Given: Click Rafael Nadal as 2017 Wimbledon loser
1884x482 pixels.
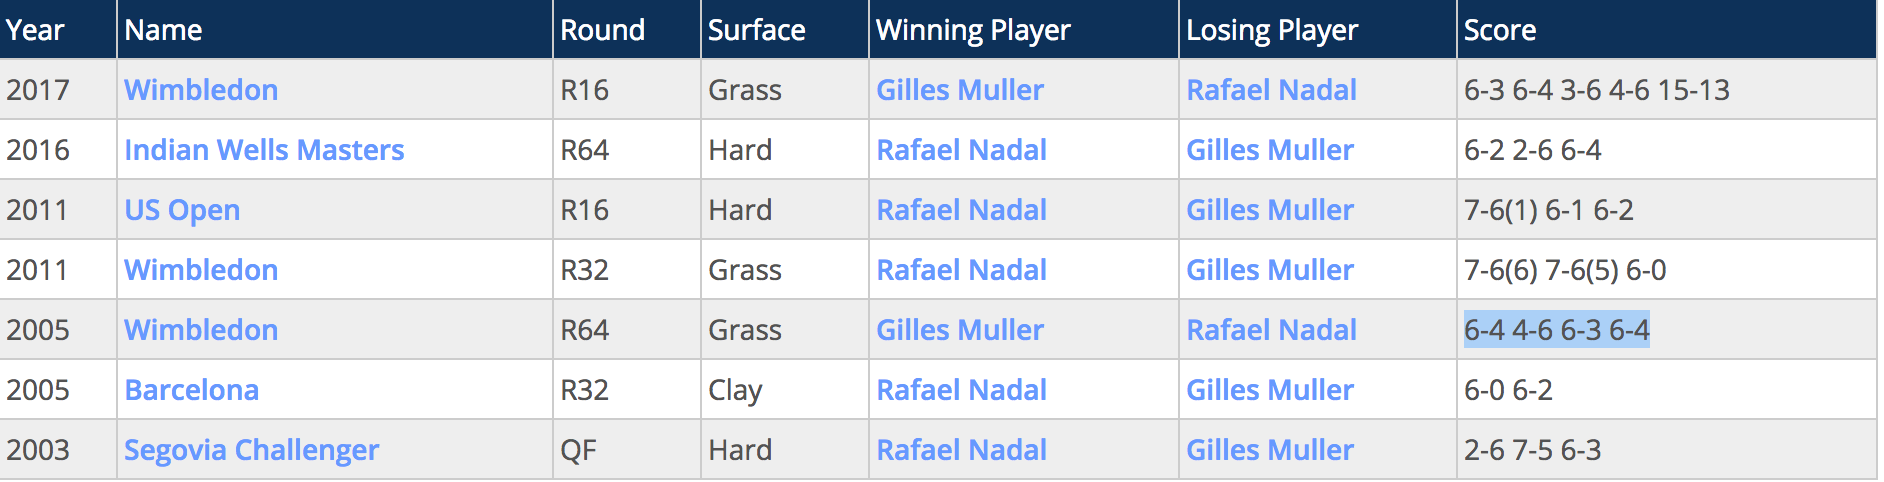Looking at the screenshot, I should [x=1271, y=90].
